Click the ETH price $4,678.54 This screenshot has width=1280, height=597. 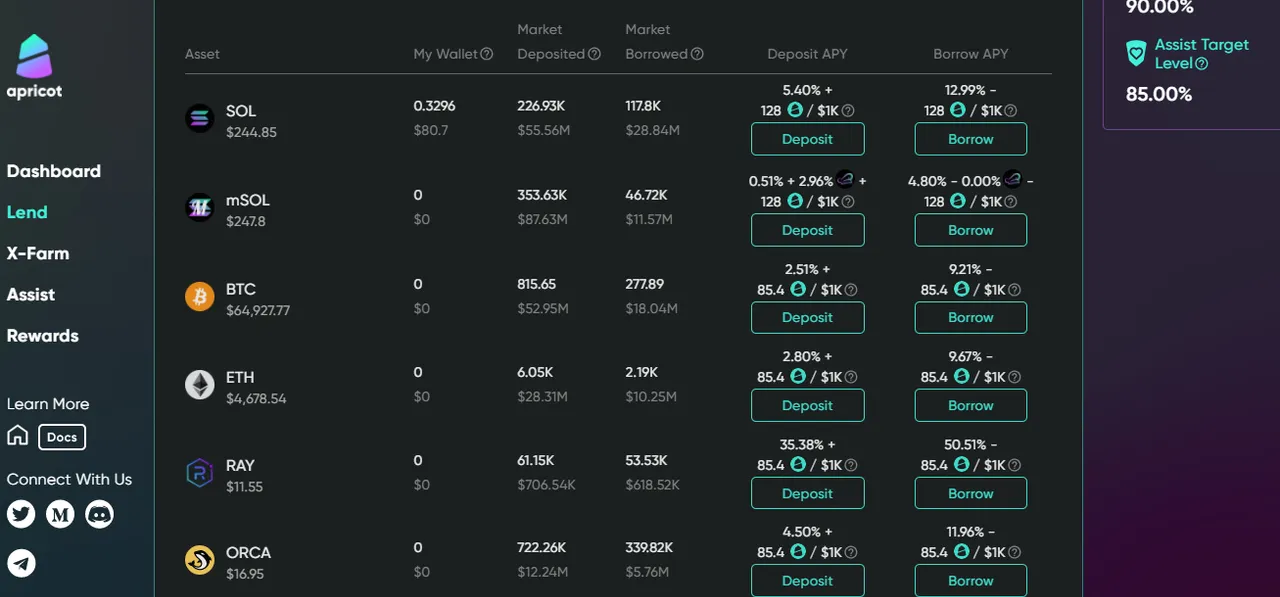[x=256, y=398]
